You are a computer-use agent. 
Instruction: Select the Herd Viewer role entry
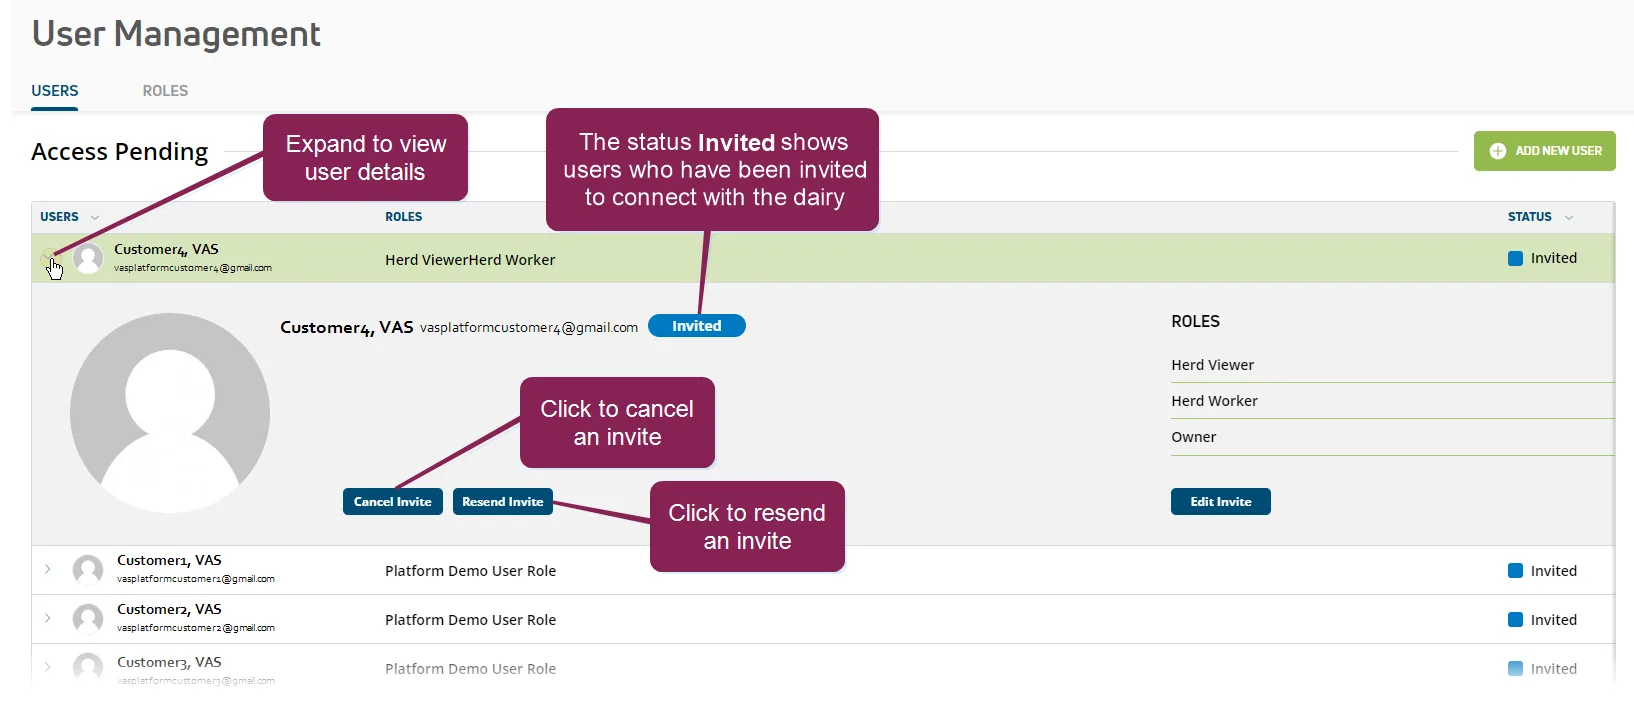[1213, 365]
